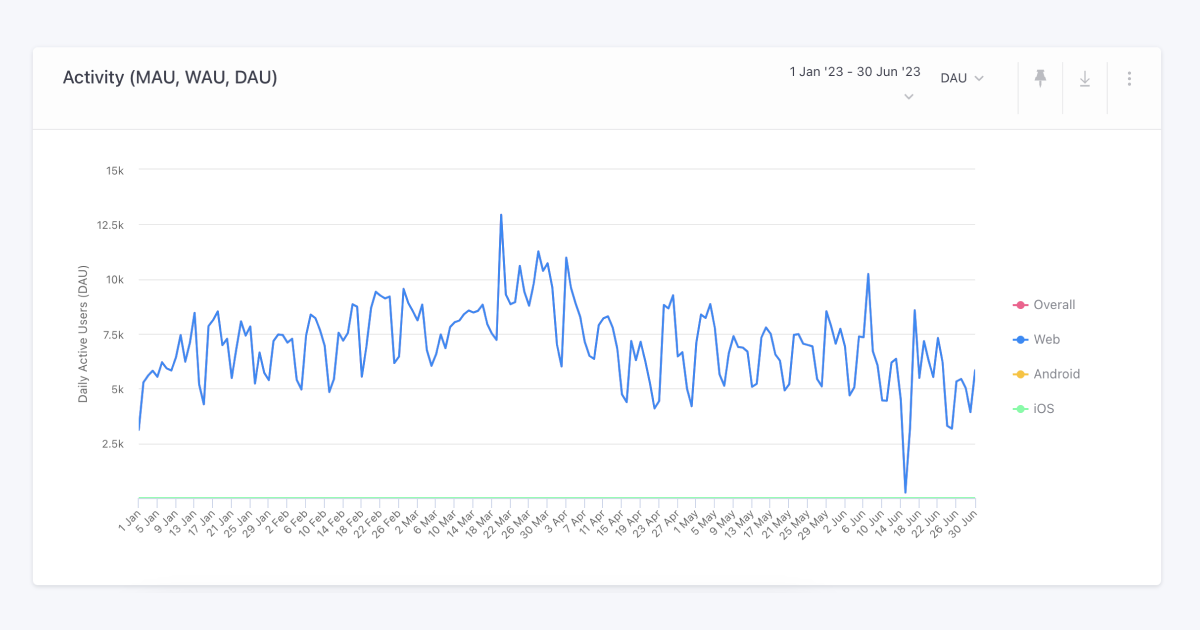
Task: Click the peak data point near 22 Mar
Action: click(x=500, y=213)
